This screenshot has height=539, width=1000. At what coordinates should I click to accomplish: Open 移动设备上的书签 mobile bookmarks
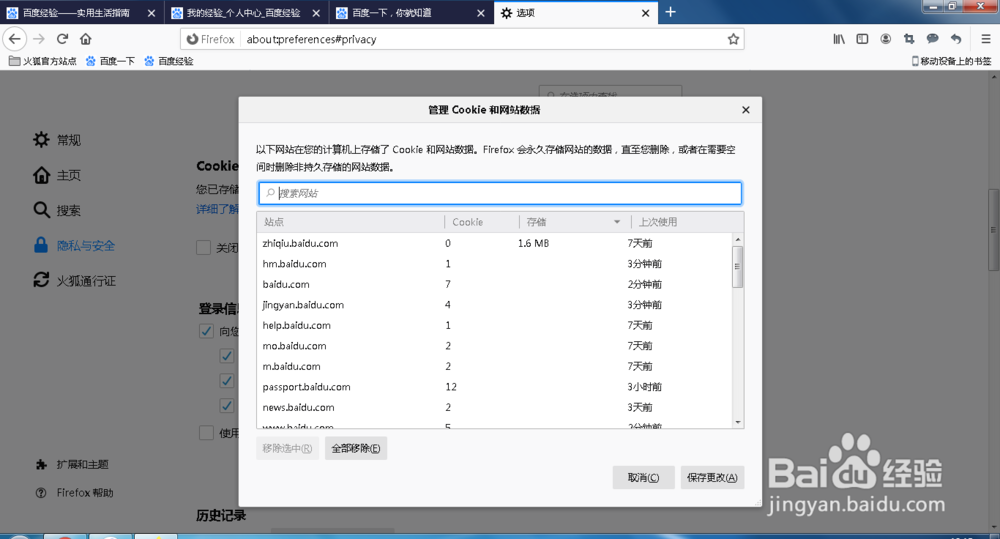click(x=952, y=61)
